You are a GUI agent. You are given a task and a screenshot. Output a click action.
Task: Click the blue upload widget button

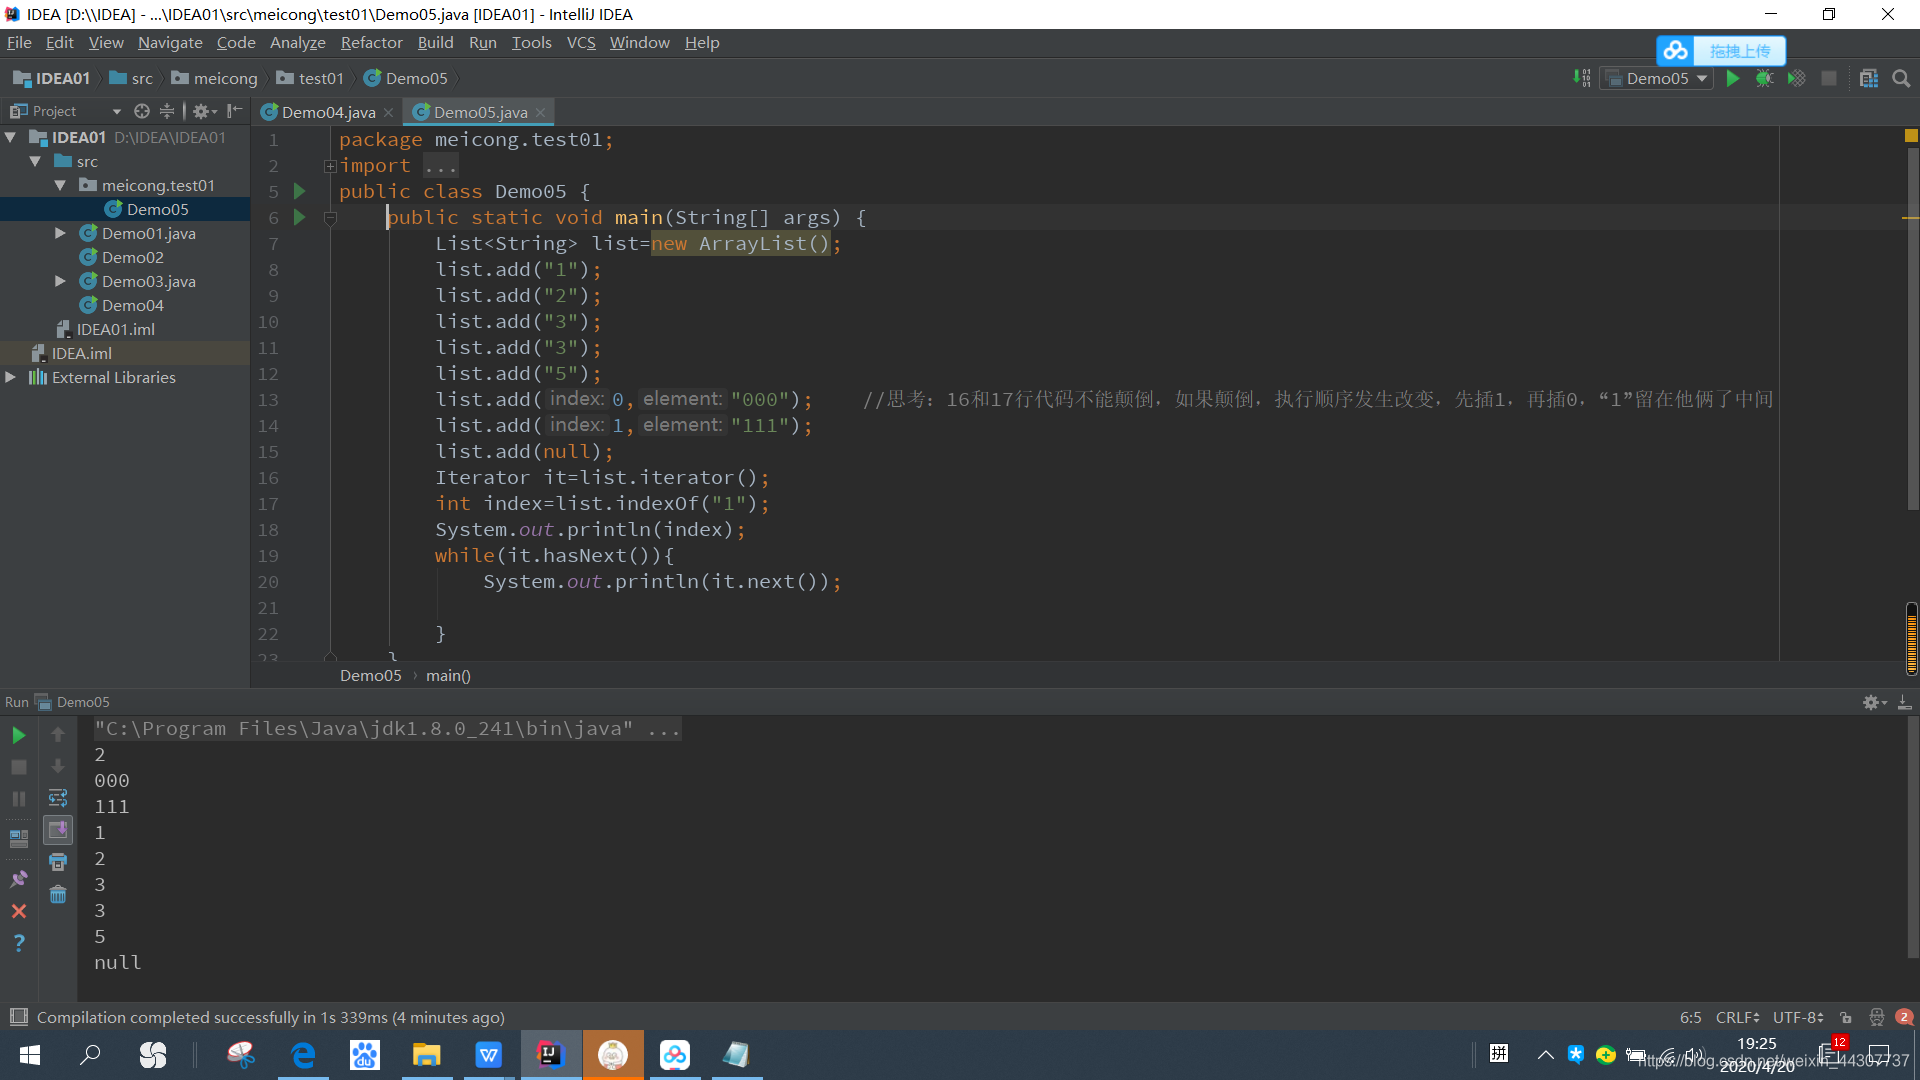click(x=1720, y=50)
